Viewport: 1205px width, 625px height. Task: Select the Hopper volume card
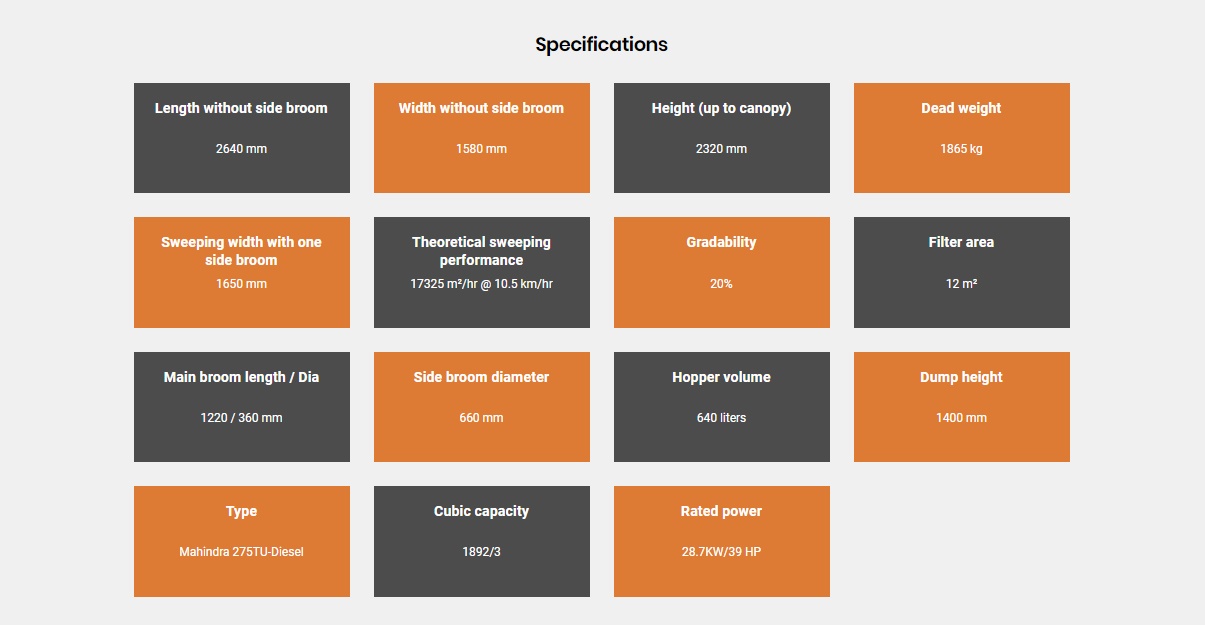point(722,407)
